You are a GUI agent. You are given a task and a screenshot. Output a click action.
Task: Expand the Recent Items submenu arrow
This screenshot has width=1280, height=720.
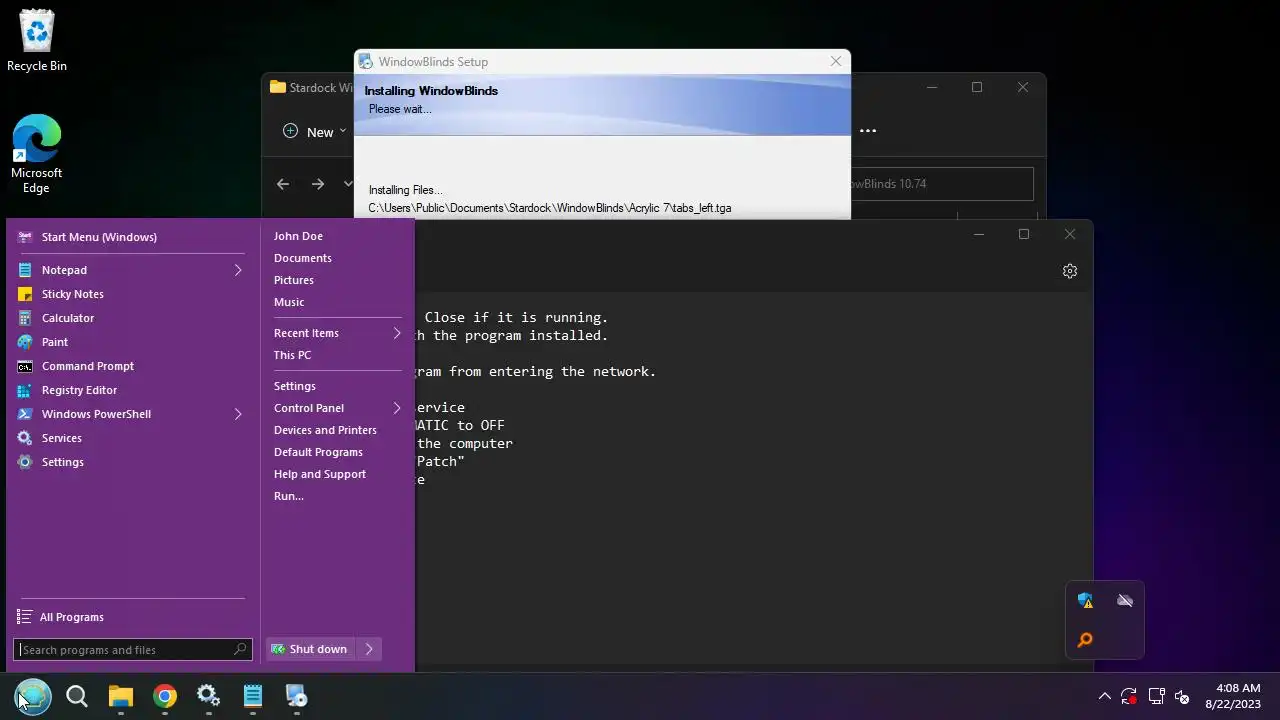click(x=397, y=333)
